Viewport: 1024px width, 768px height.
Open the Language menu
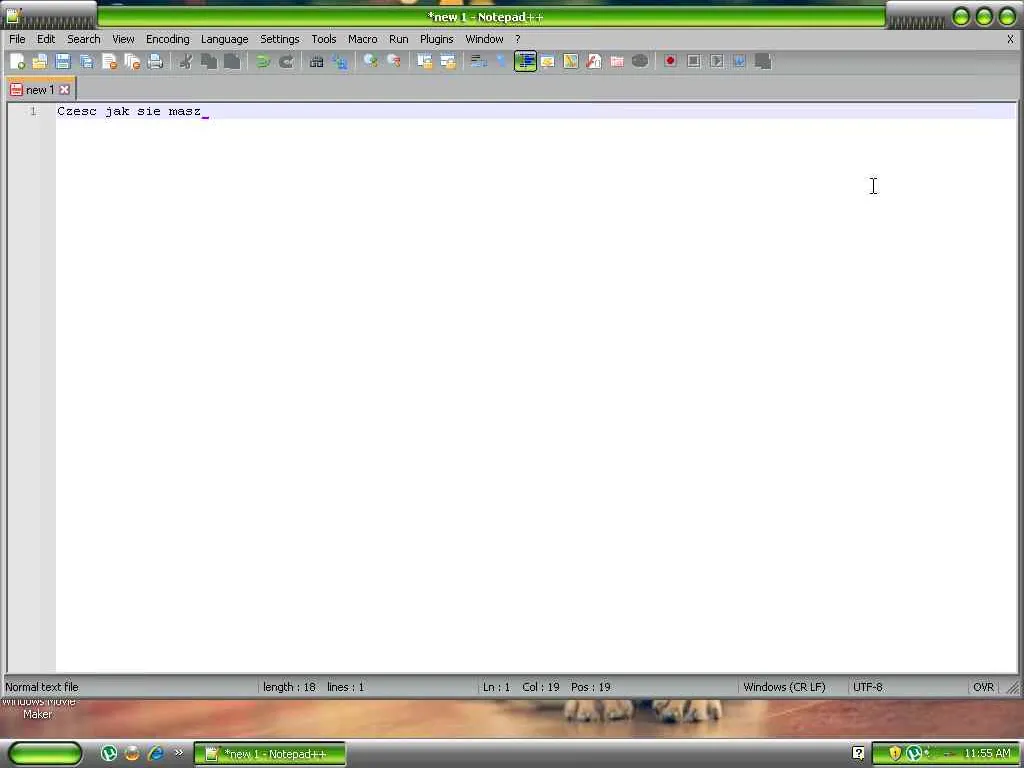[224, 39]
